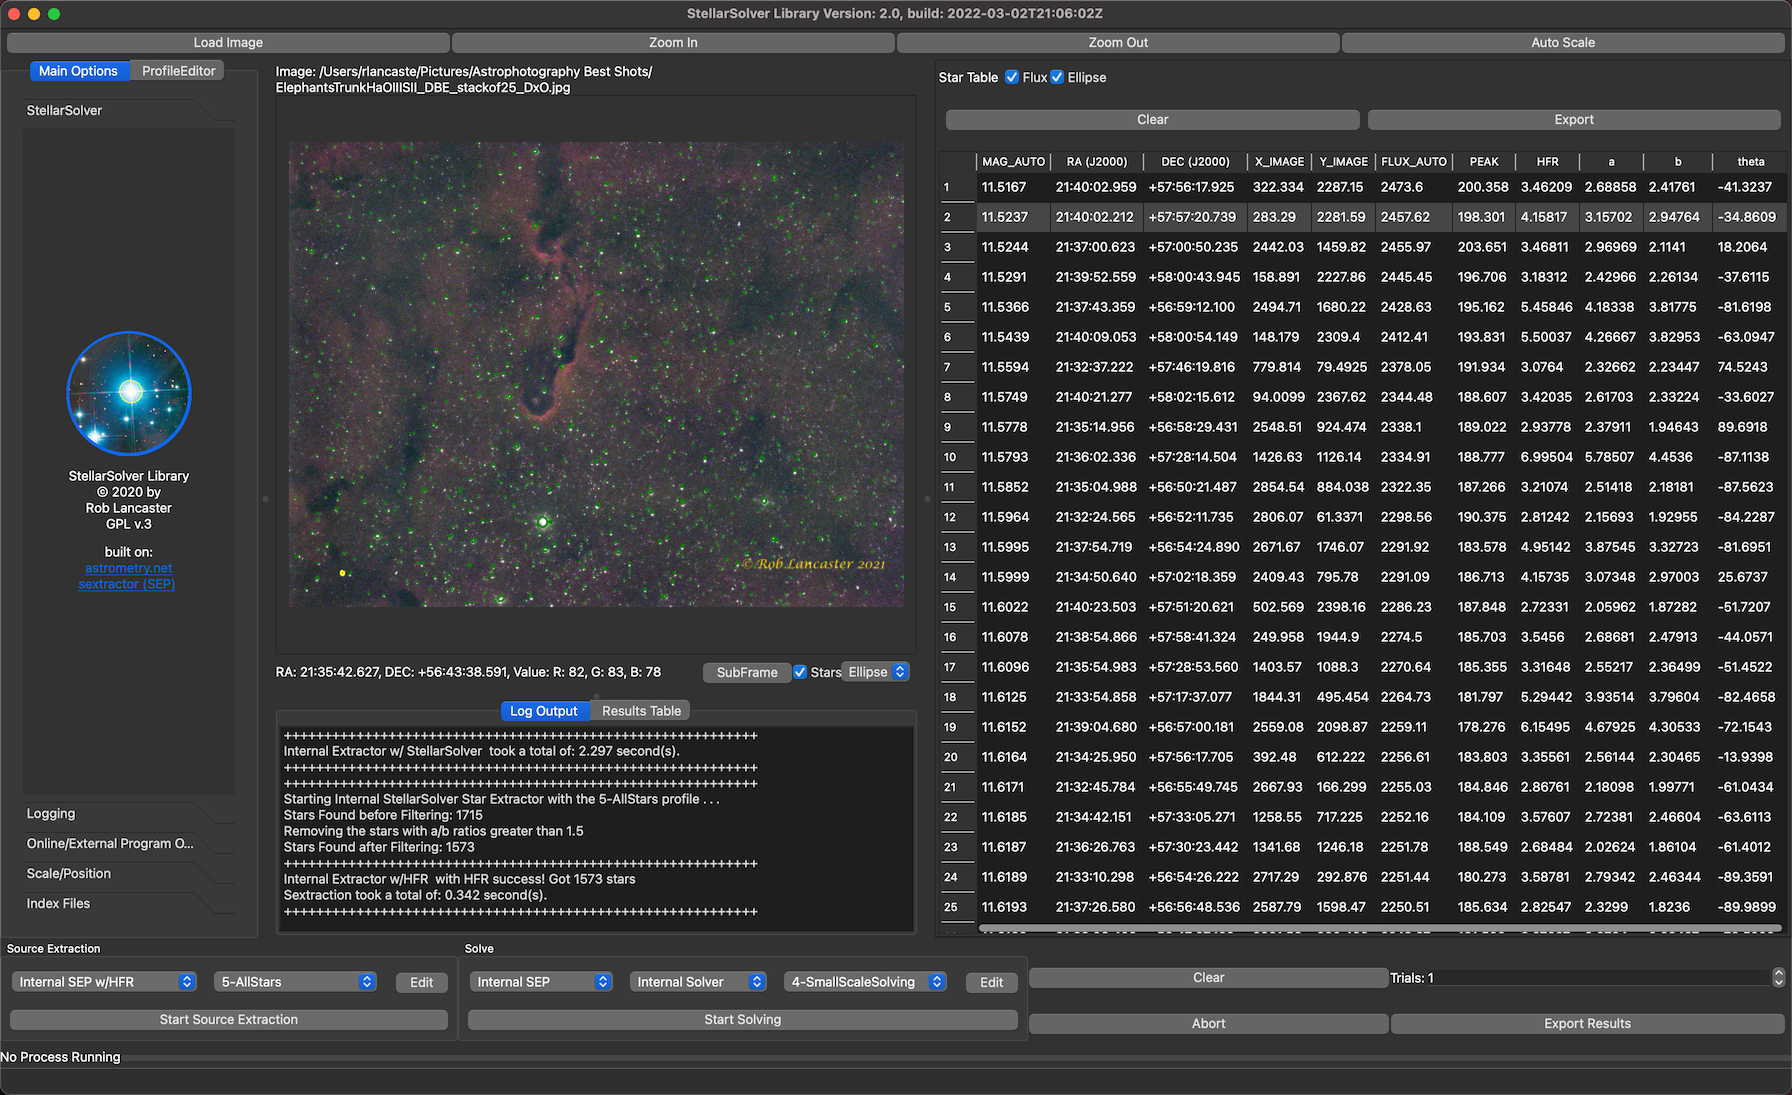Open the 5-AllStars profile dropdown
Screen dimensions: 1792x1095
coord(297,982)
